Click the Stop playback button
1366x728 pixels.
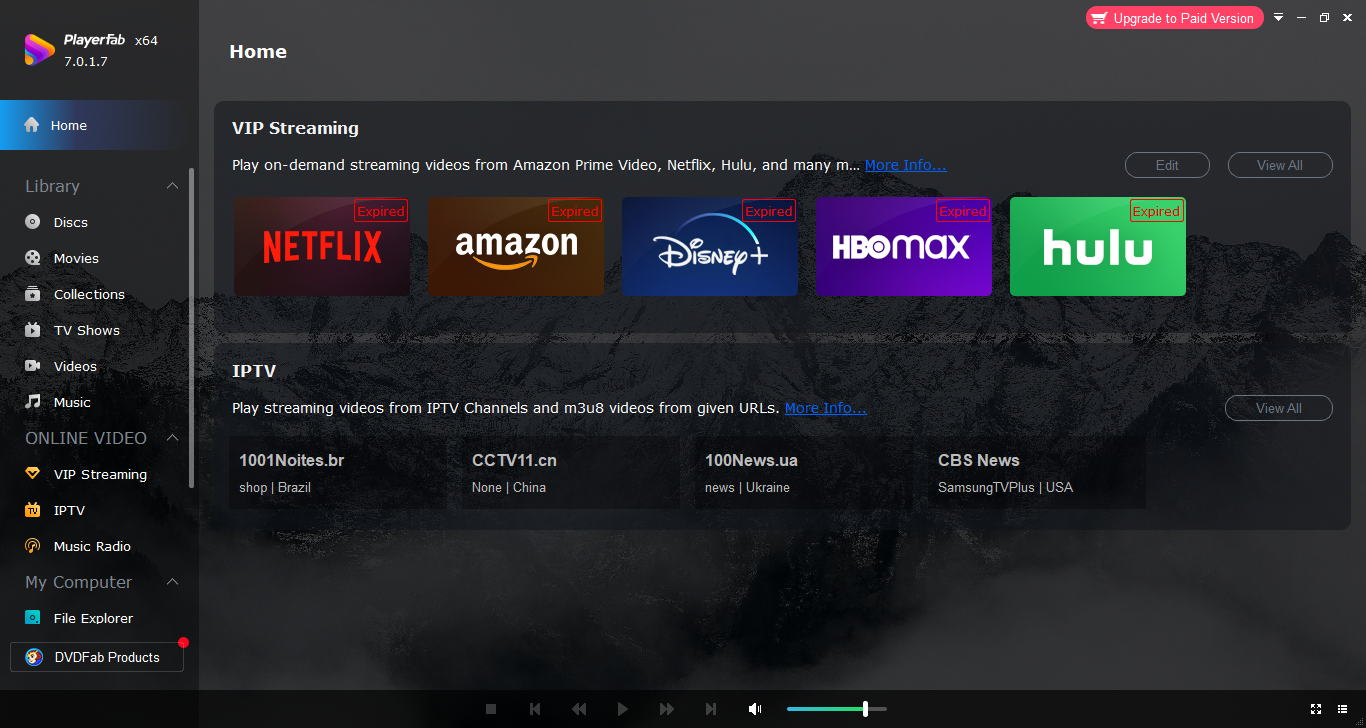[491, 709]
